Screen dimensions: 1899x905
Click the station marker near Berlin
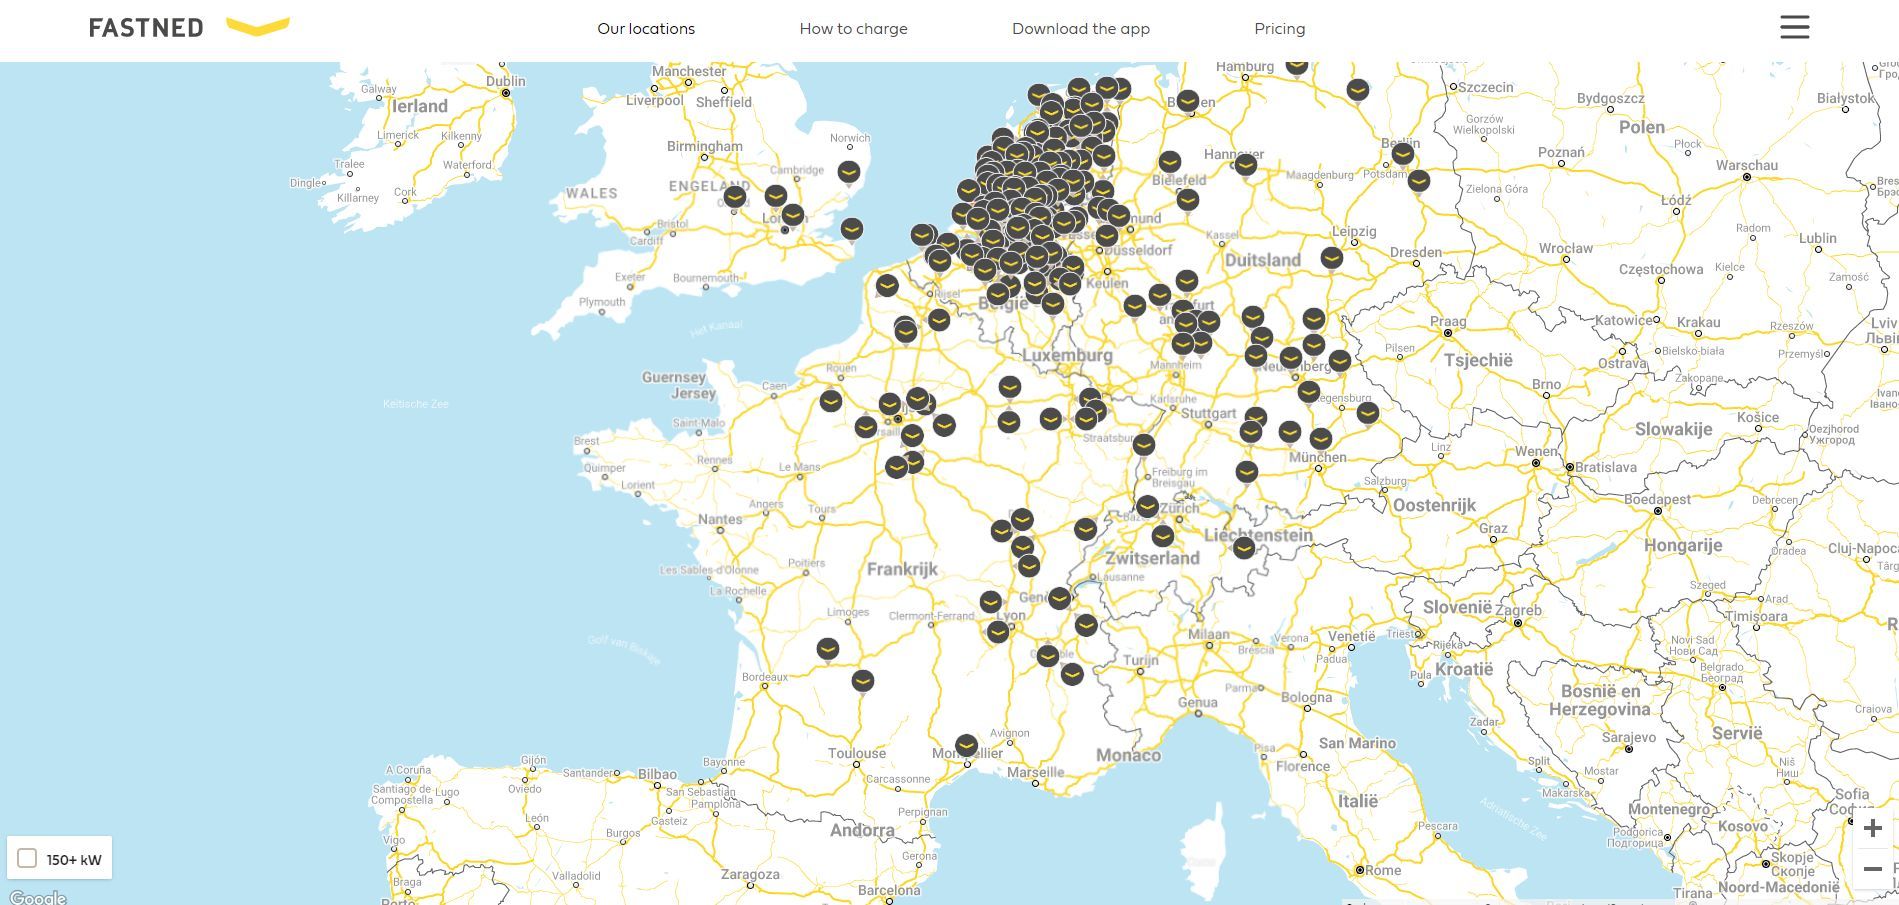pyautogui.click(x=1402, y=153)
